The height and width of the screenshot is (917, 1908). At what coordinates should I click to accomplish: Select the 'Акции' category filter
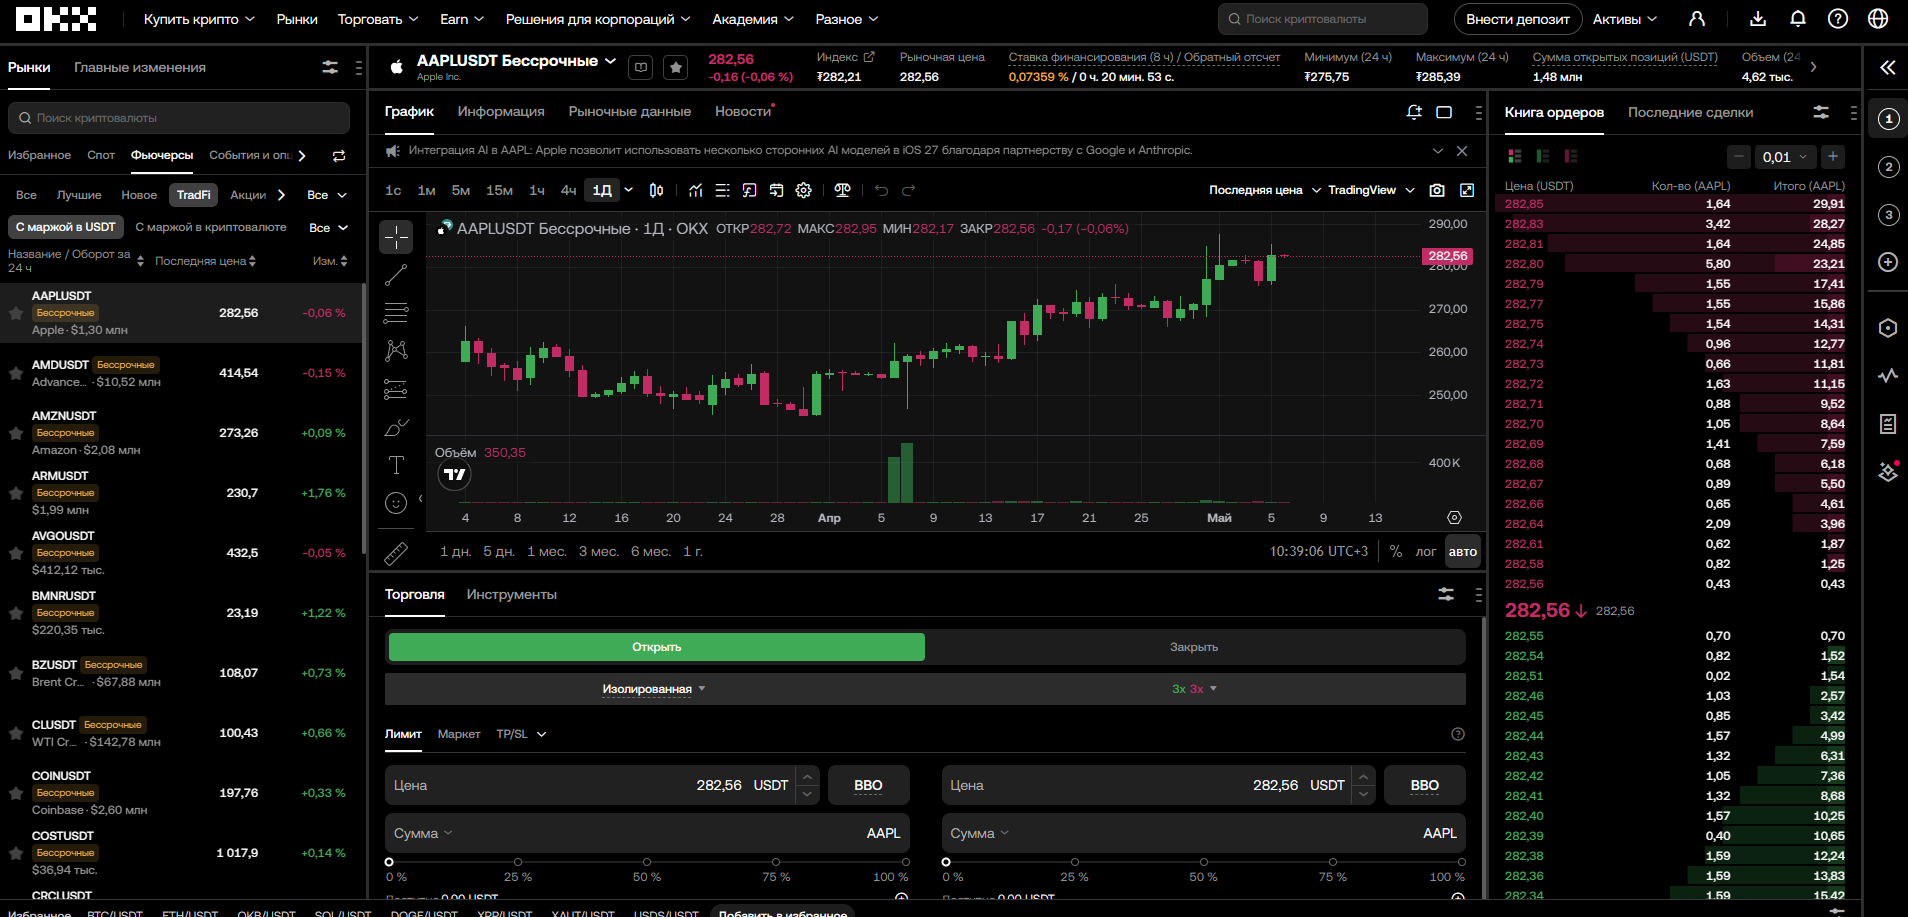coord(248,195)
